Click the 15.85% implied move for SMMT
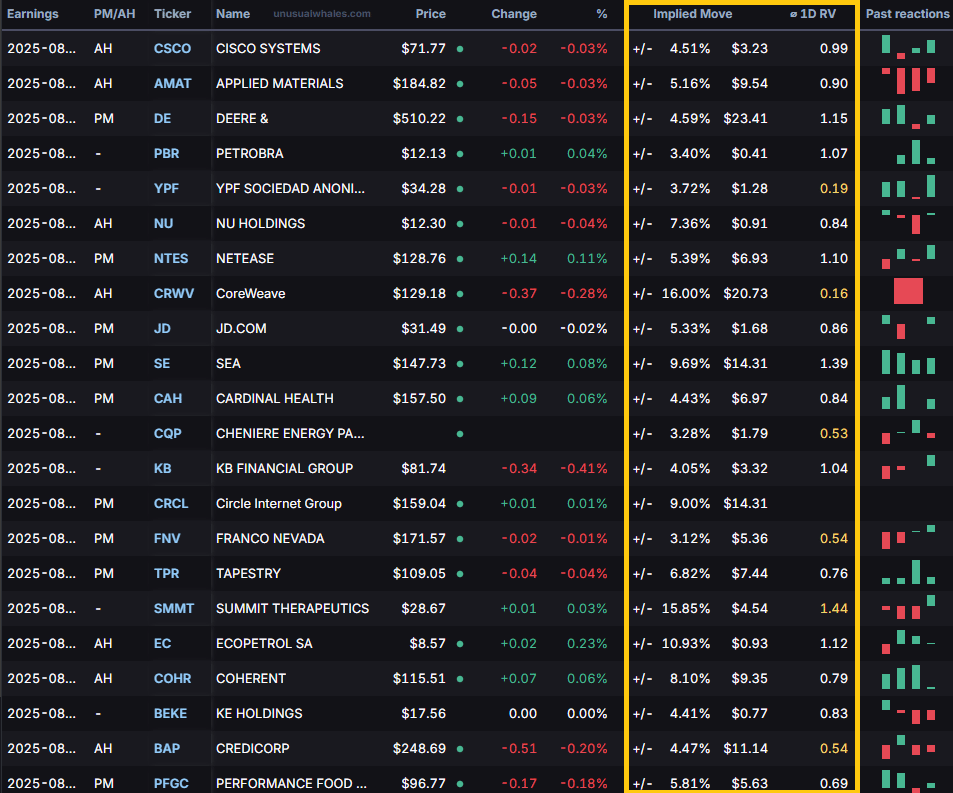953x793 pixels. point(686,609)
